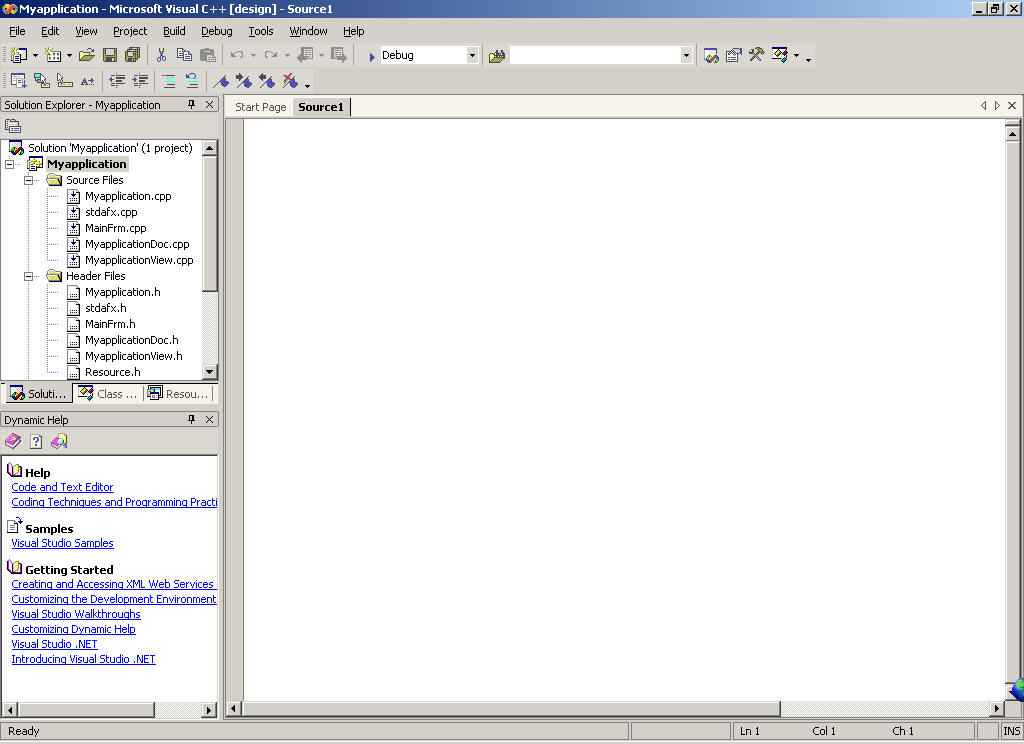This screenshot has height=744, width=1024.
Task: Cut selection with the scissors icon
Action: tap(161, 56)
